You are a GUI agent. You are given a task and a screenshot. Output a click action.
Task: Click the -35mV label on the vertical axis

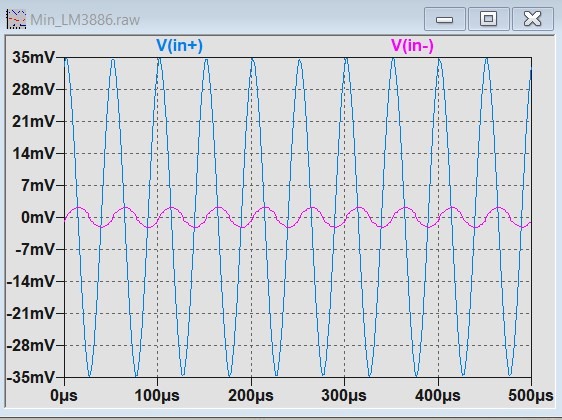point(31,377)
